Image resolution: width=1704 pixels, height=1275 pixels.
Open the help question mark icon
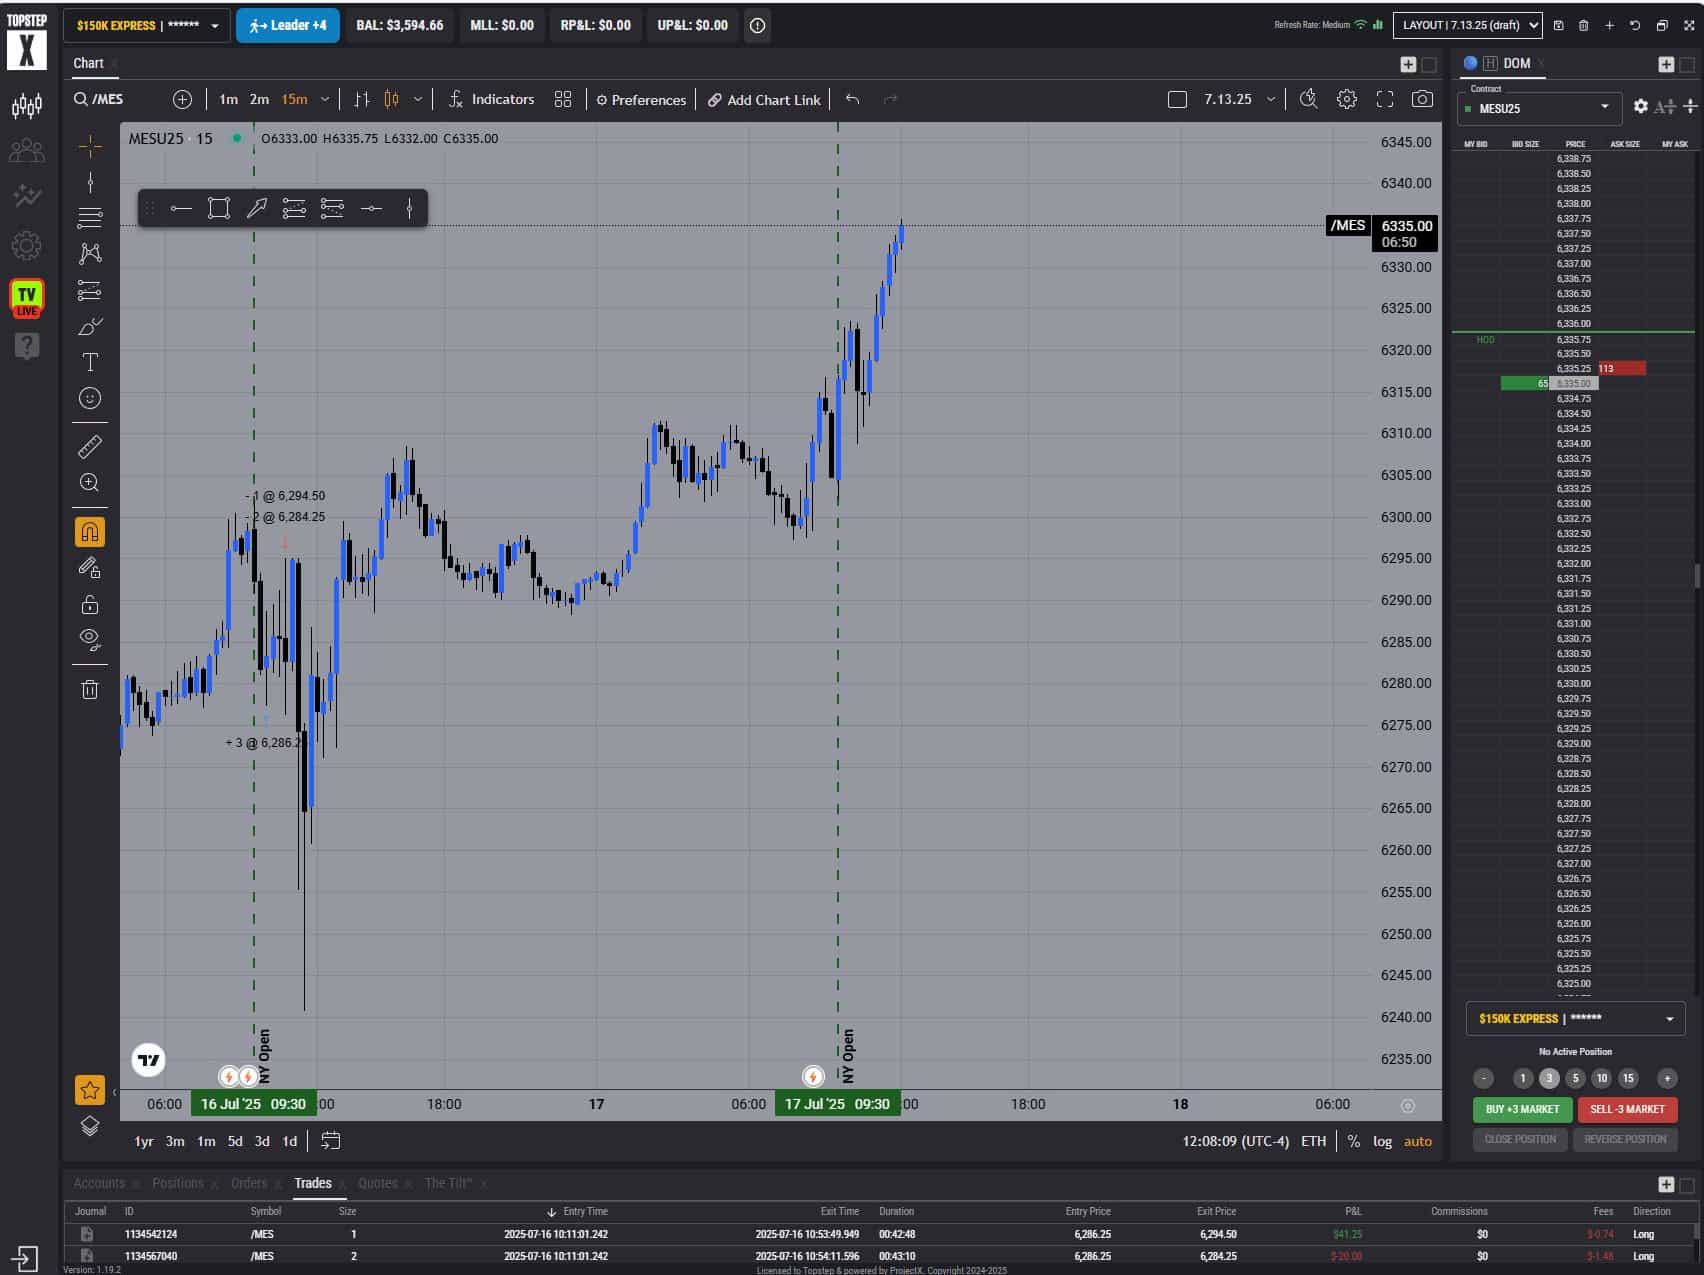click(x=27, y=346)
